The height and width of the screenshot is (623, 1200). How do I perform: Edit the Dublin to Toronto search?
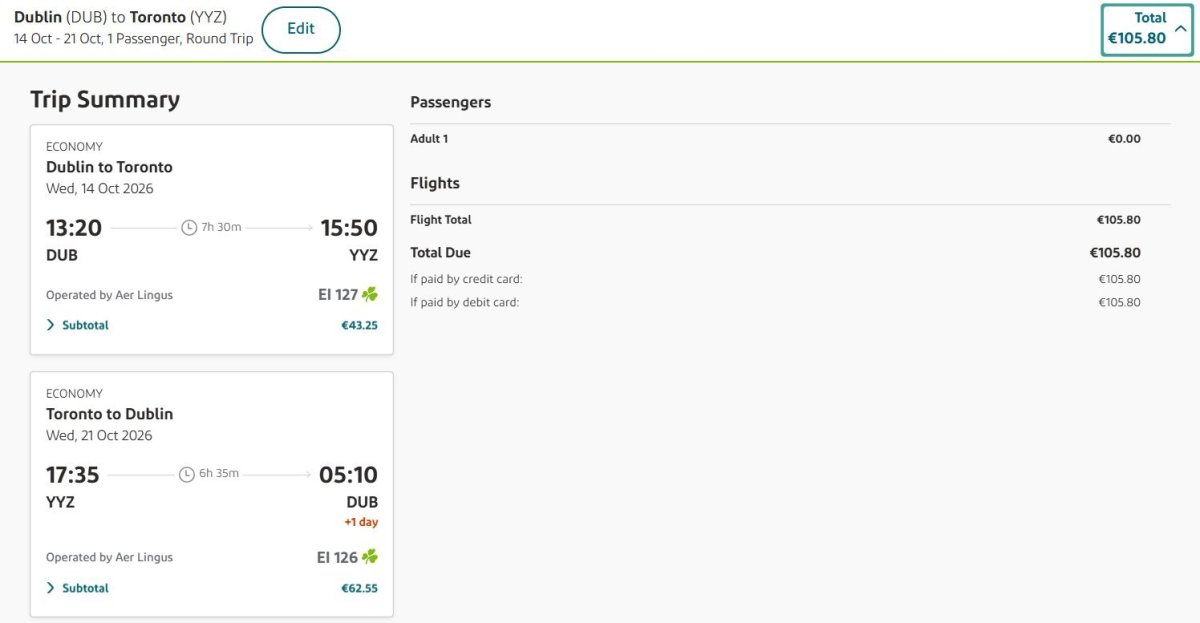[x=301, y=29]
